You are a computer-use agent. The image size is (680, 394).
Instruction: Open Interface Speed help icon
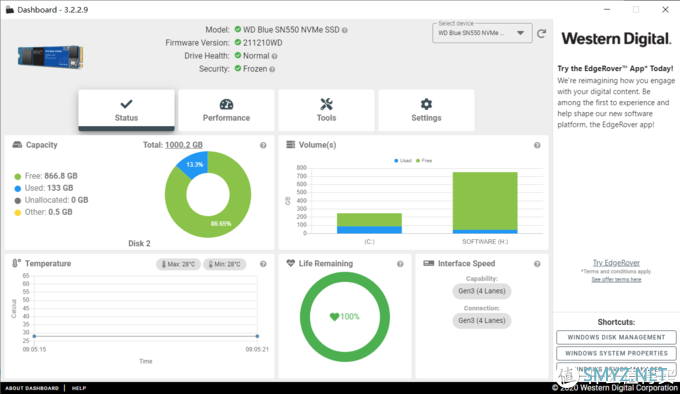click(537, 264)
